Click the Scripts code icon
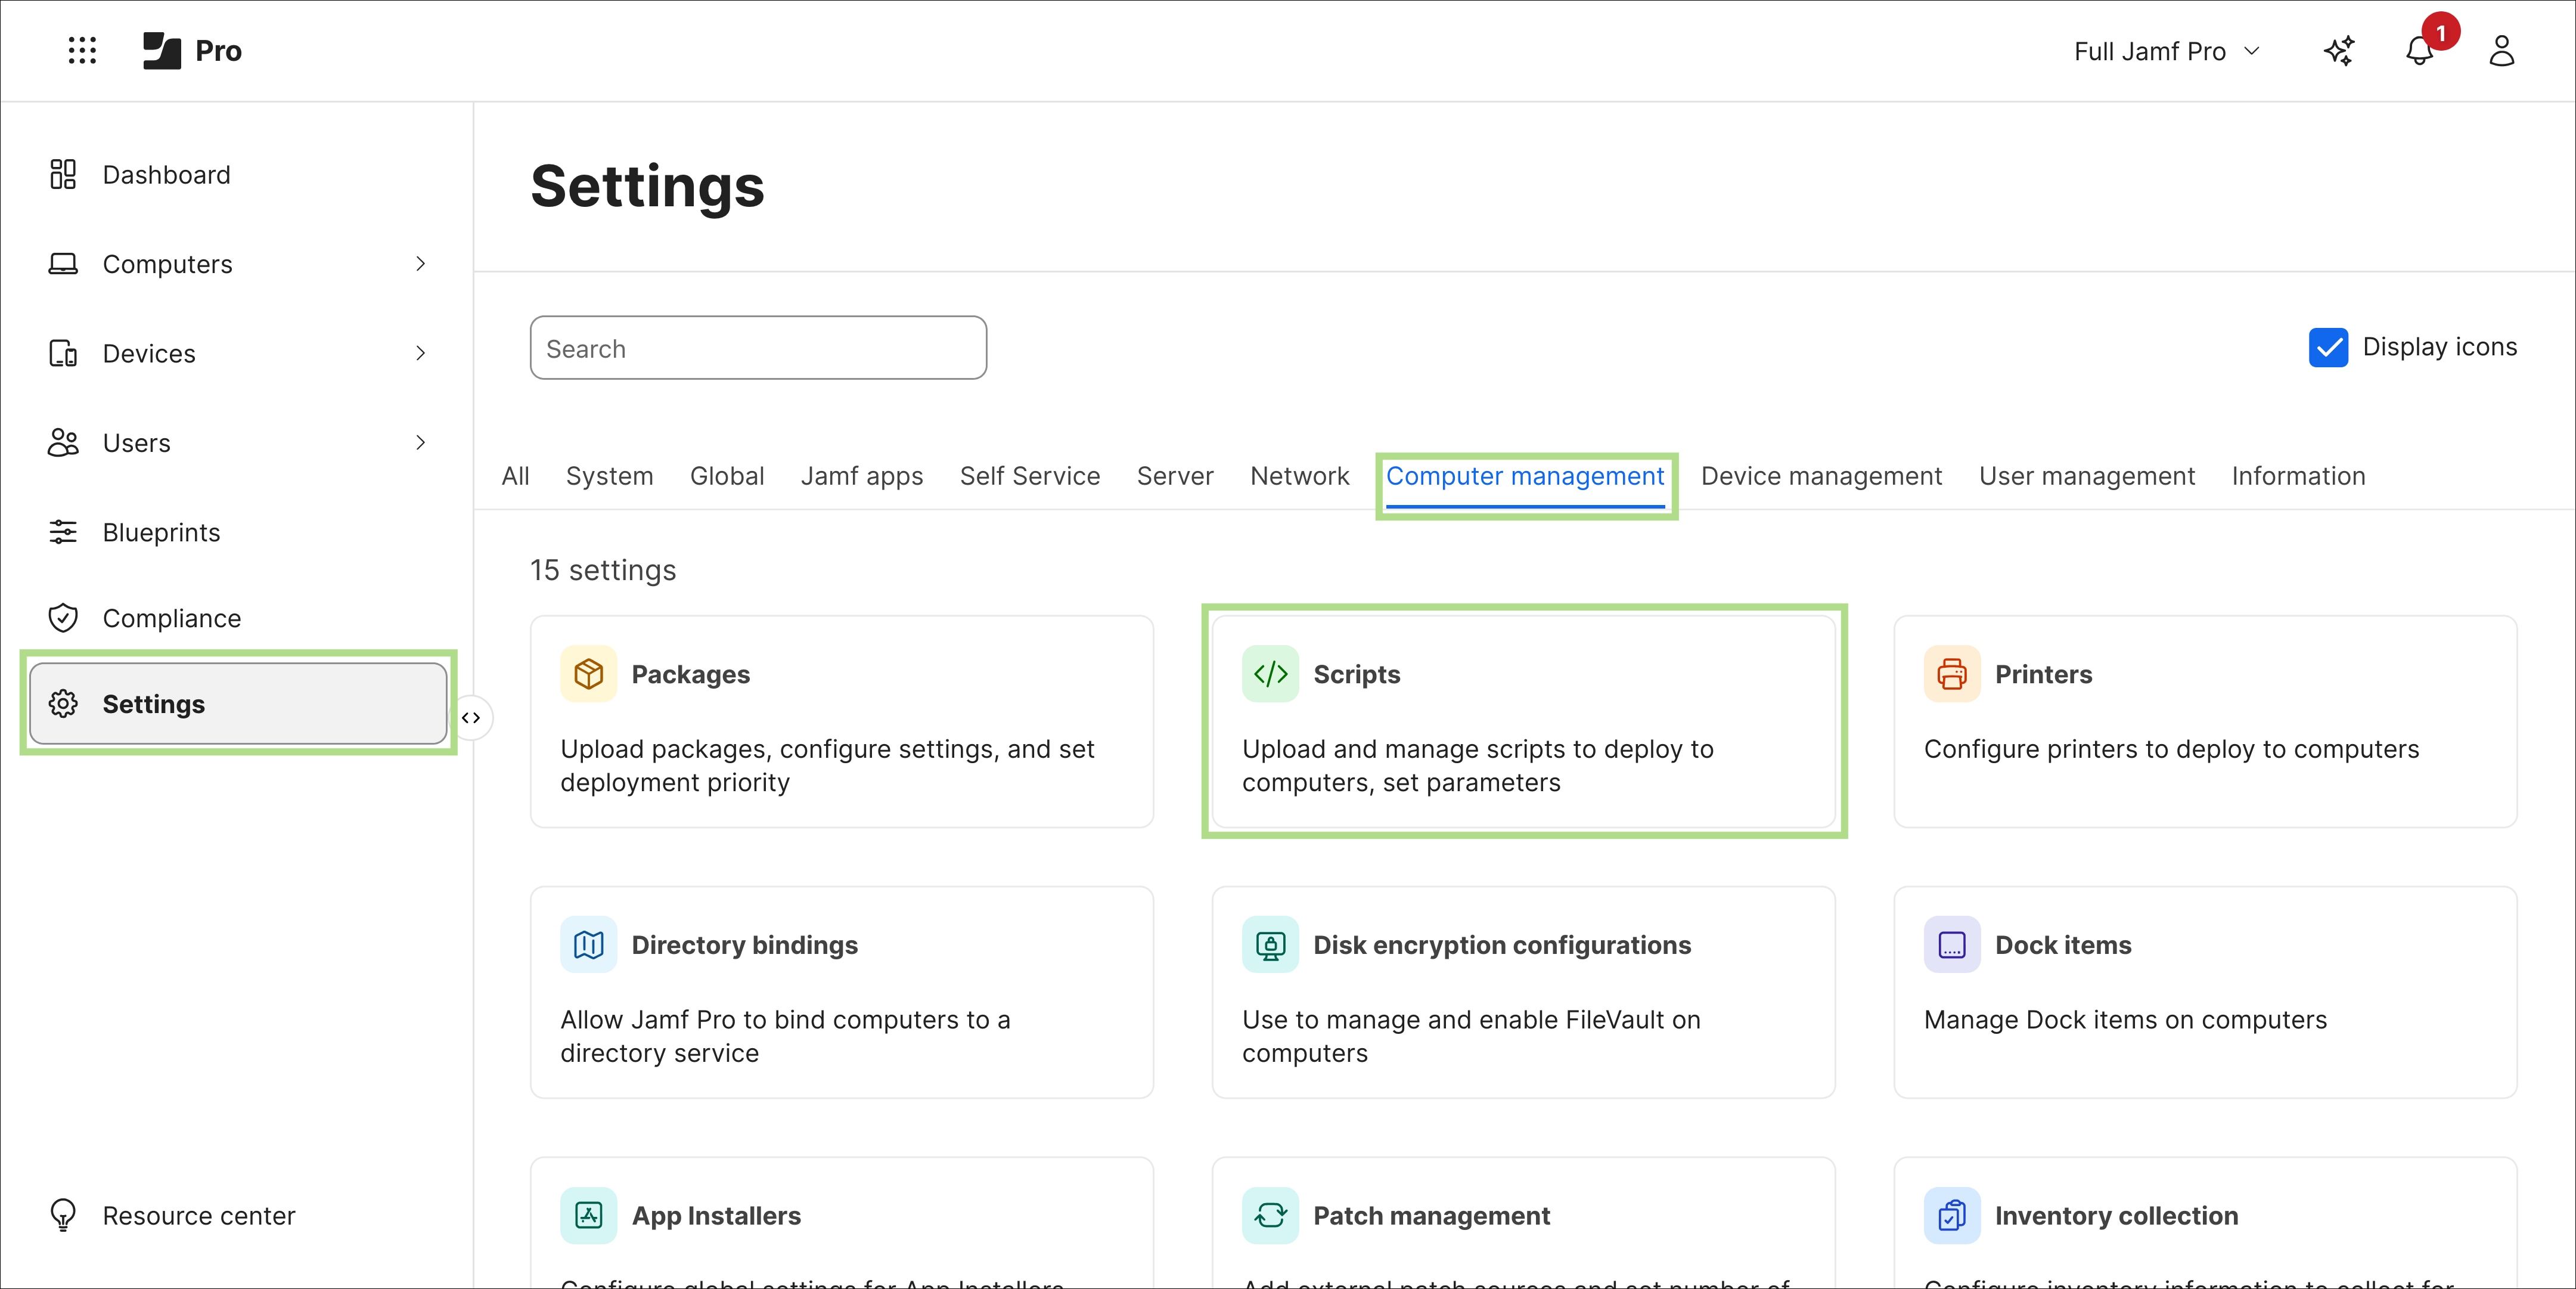The image size is (2576, 1289). [1270, 674]
